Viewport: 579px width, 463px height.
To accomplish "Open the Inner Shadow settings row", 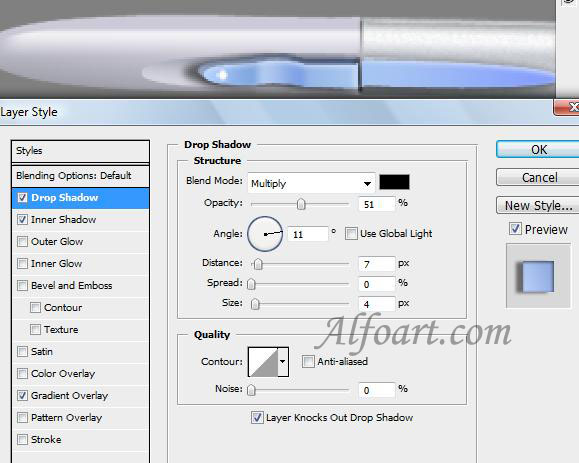I will pos(80,220).
